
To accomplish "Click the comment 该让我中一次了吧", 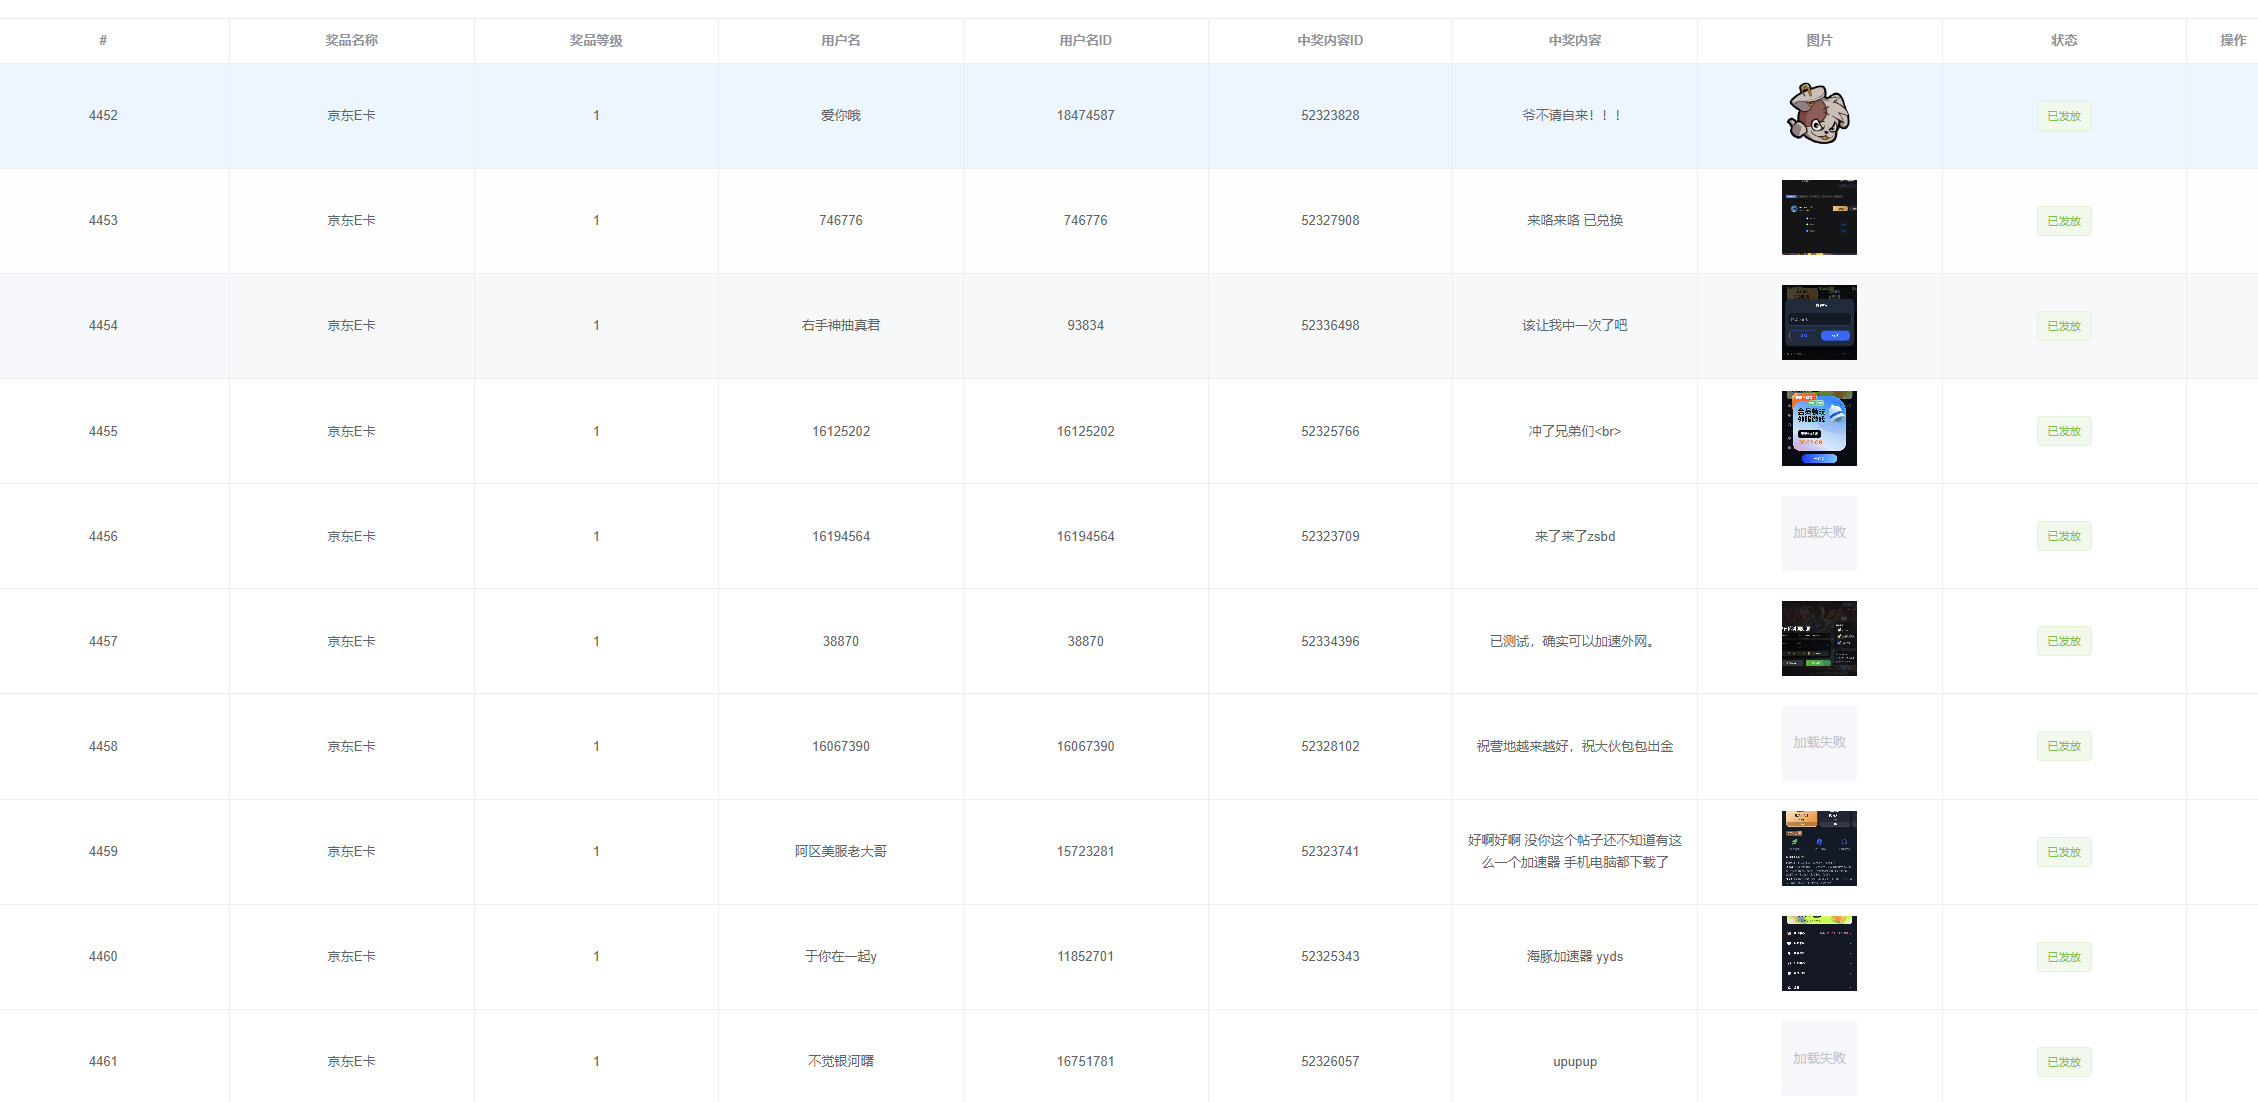I will (x=1575, y=325).
